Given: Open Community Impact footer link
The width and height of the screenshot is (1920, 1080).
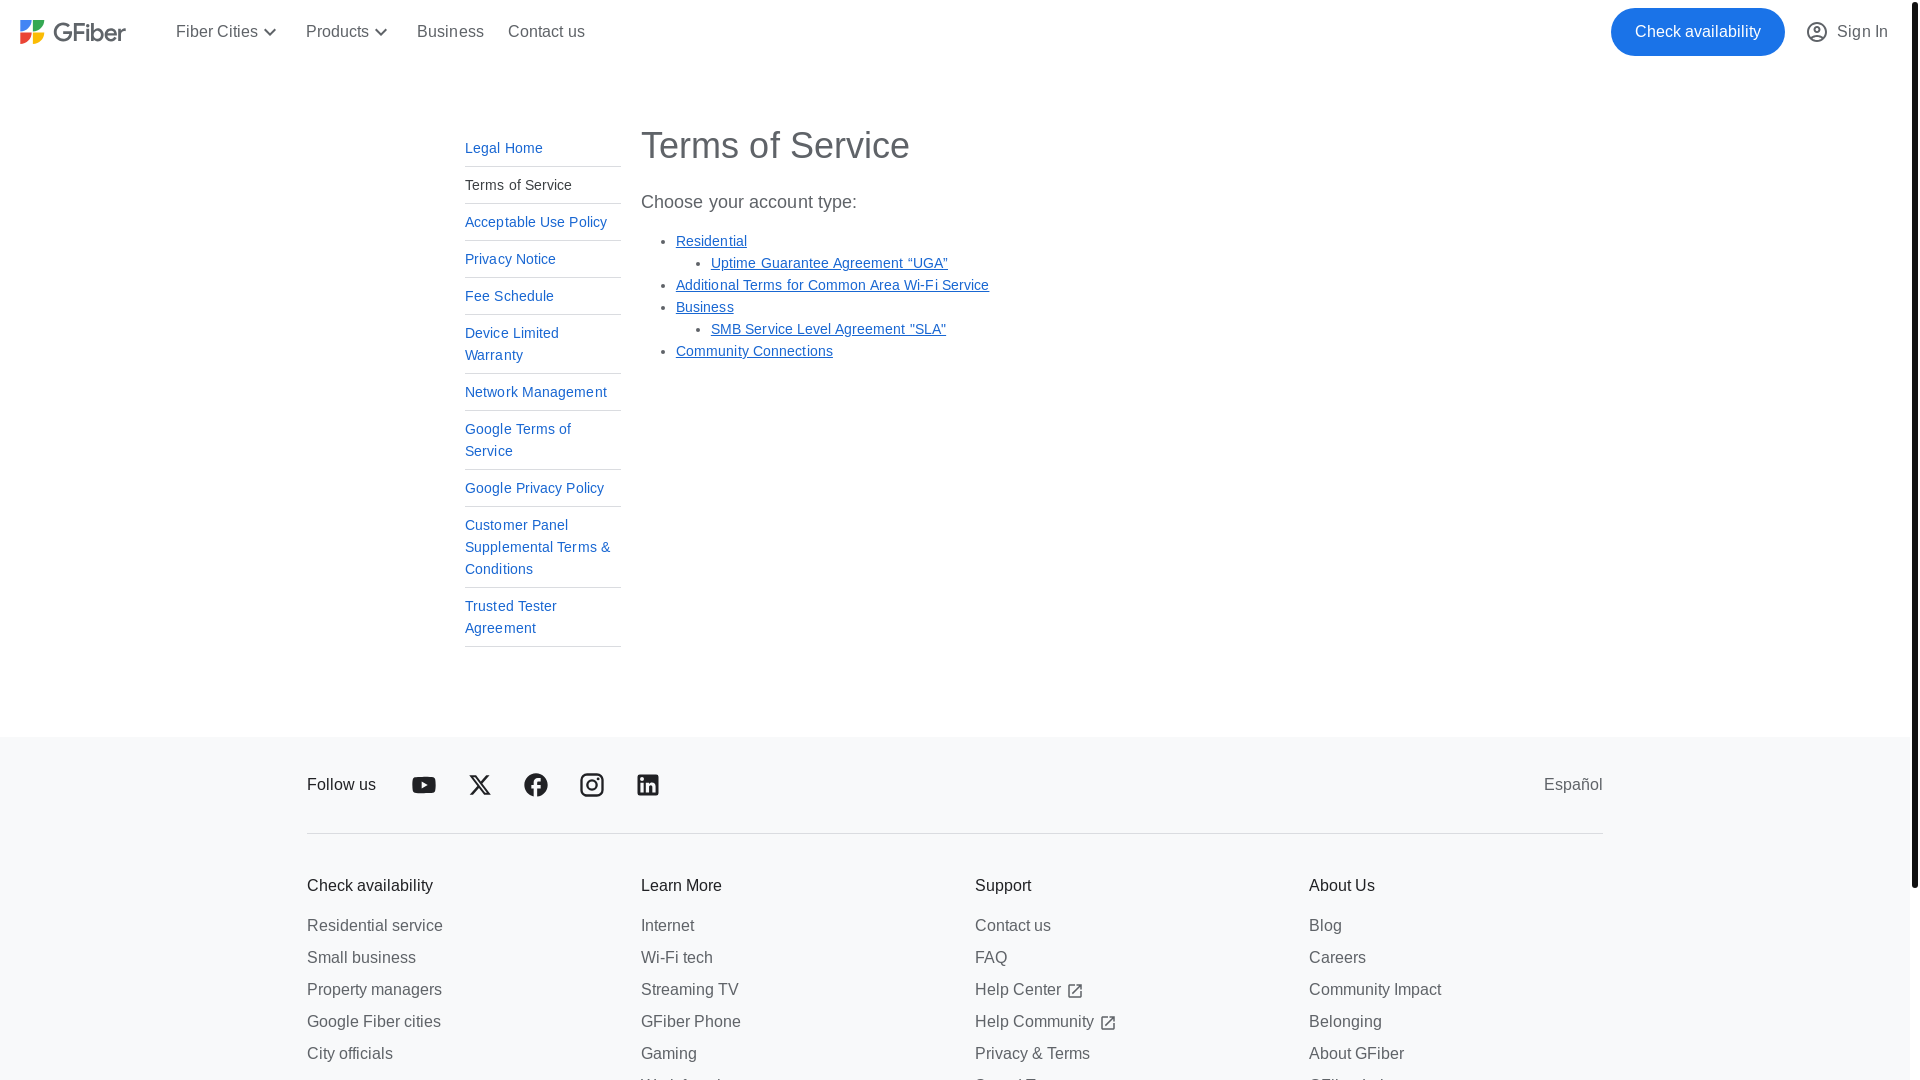Looking at the screenshot, I should coord(1375,990).
